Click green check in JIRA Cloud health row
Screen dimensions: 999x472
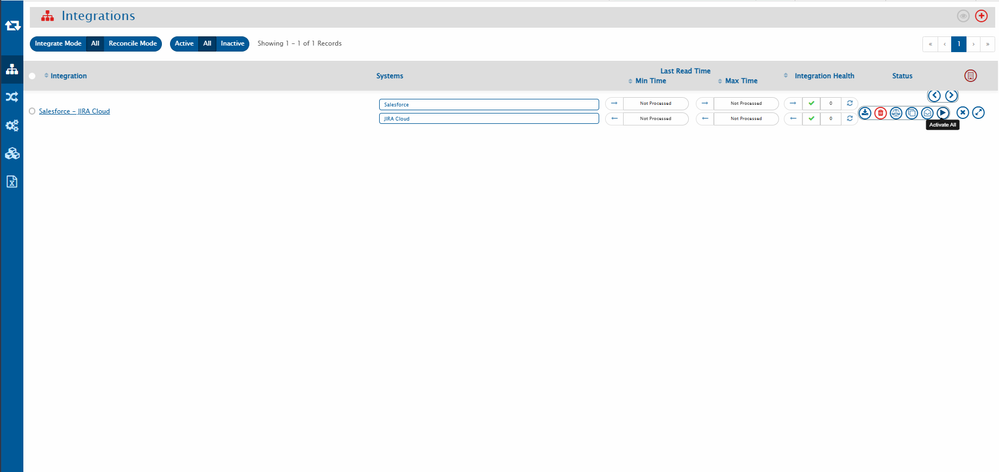[811, 118]
